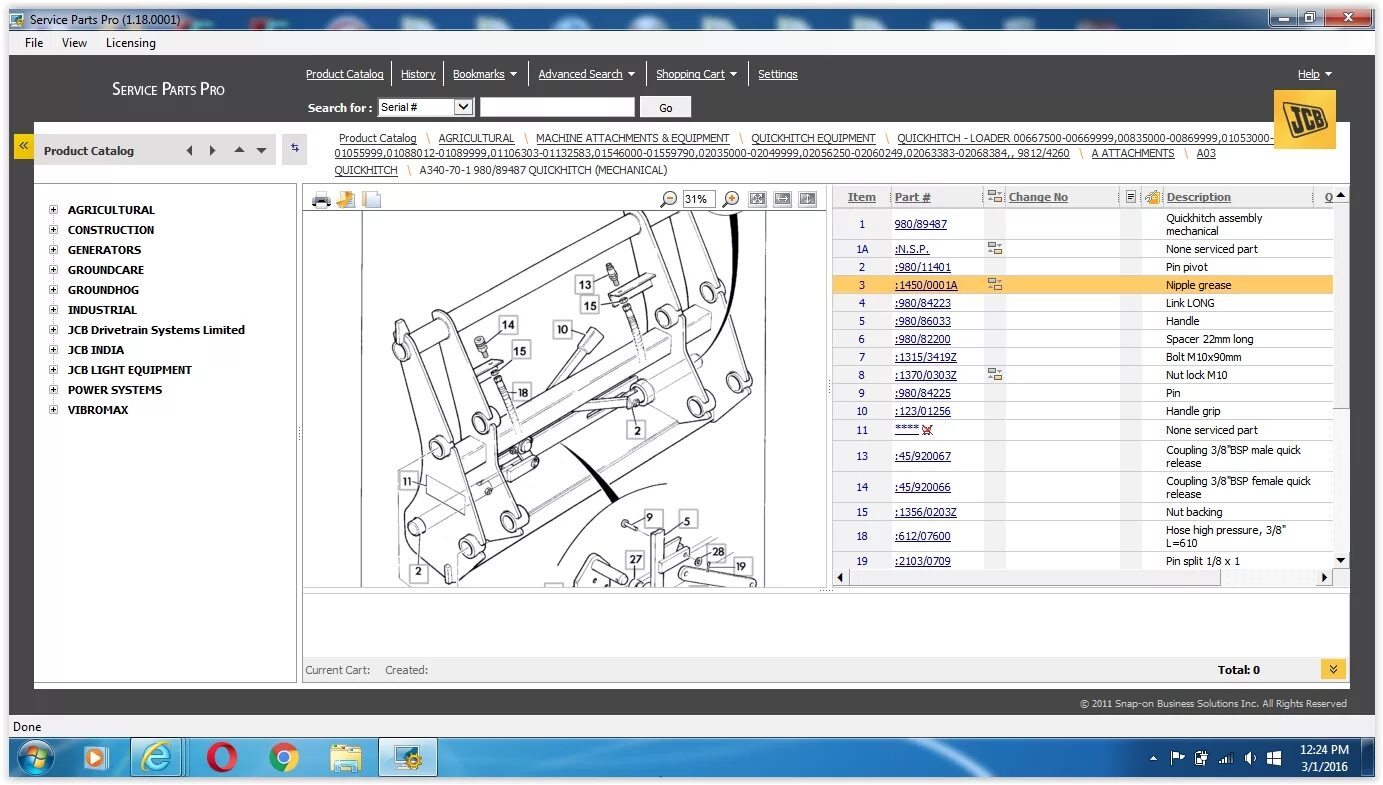Image resolution: width=1383 pixels, height=785 pixels.
Task: Click the fit-to-width diagram icon
Action: pos(783,199)
